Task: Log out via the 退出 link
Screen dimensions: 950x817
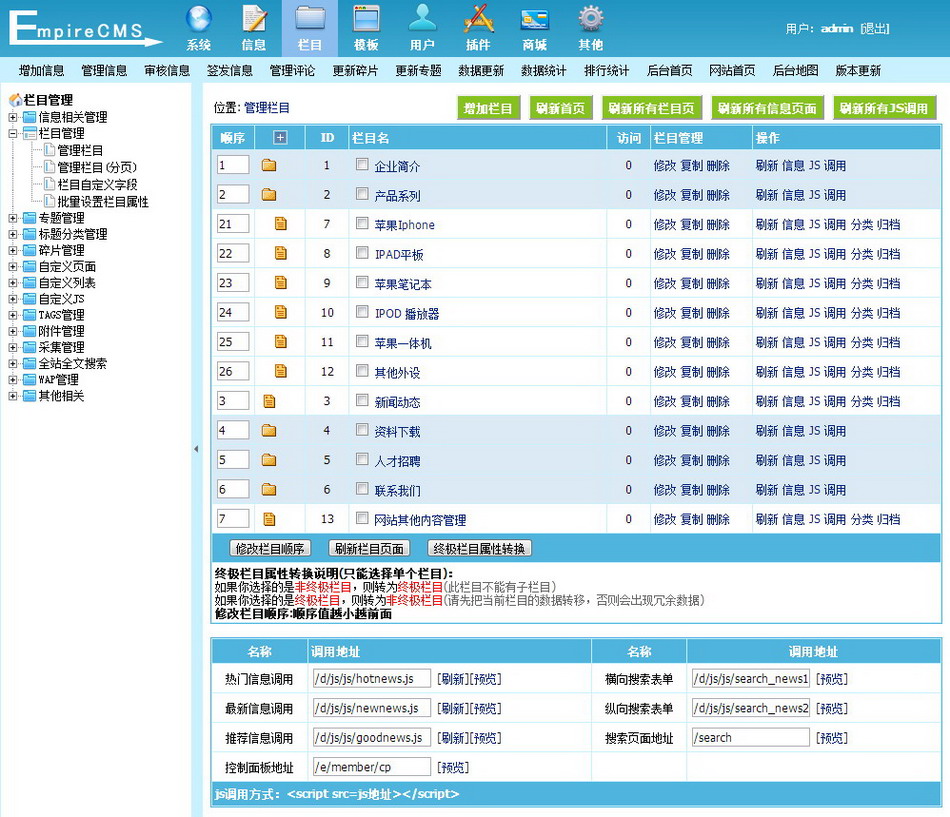Action: [875, 28]
